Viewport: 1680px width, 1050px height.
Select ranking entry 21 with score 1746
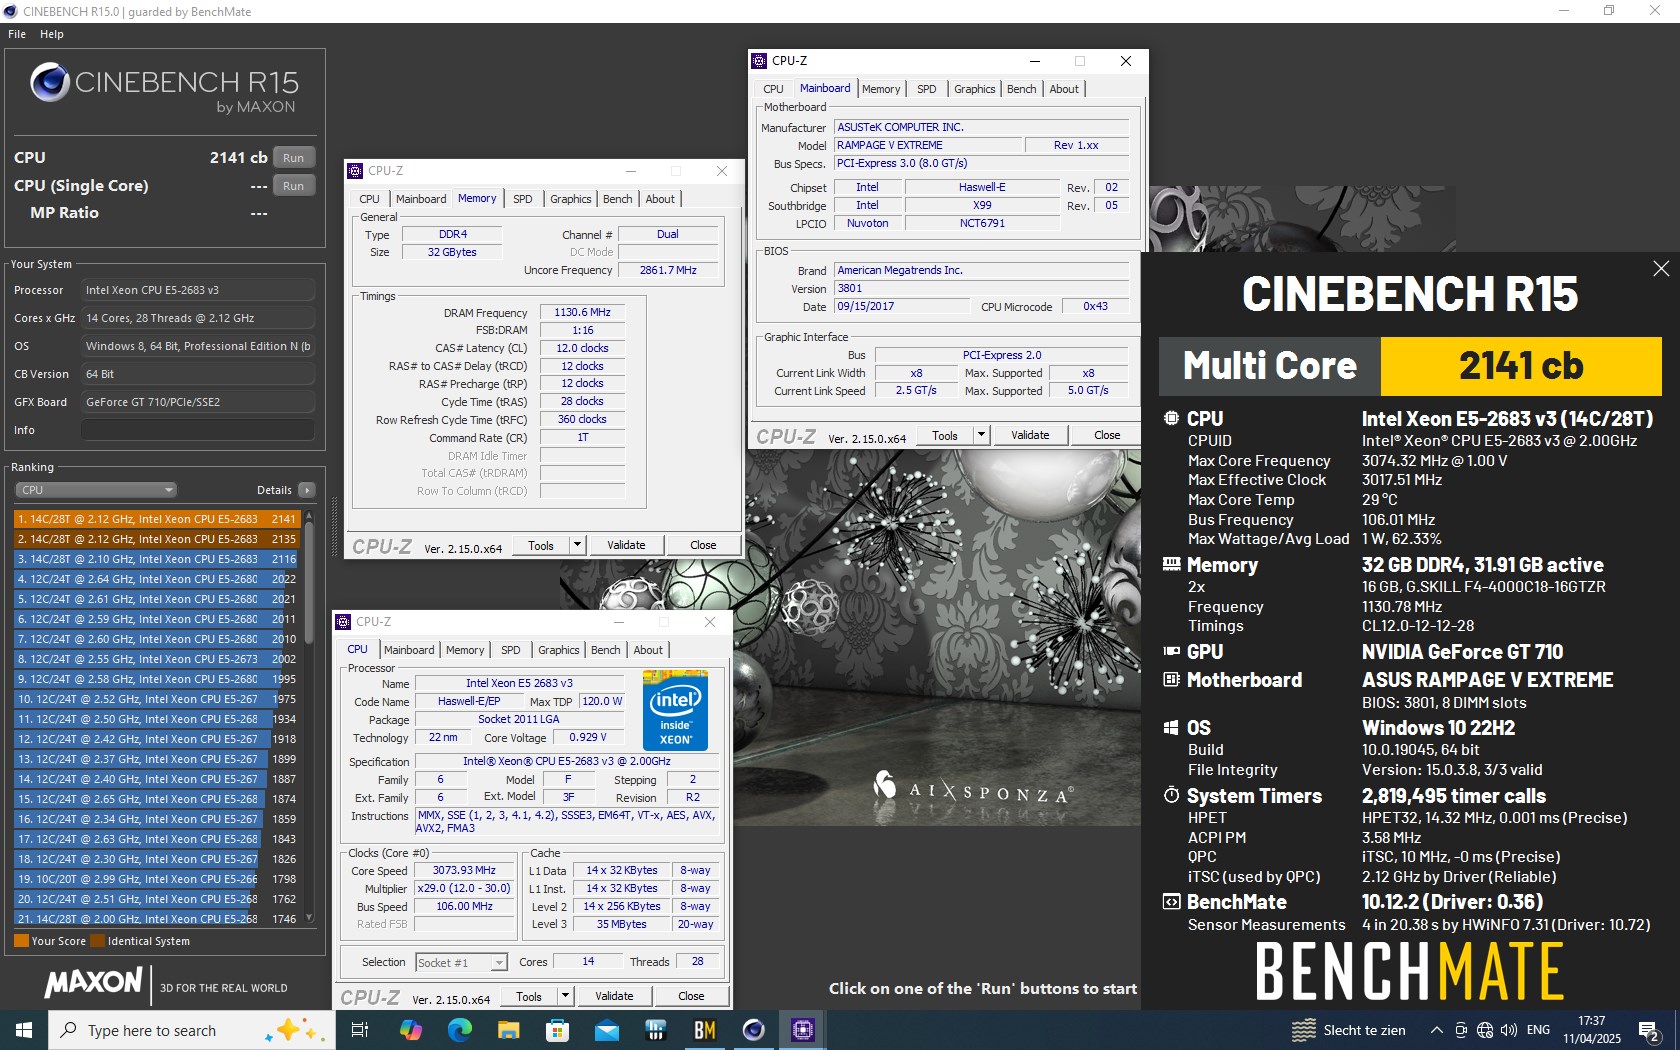coord(157,919)
